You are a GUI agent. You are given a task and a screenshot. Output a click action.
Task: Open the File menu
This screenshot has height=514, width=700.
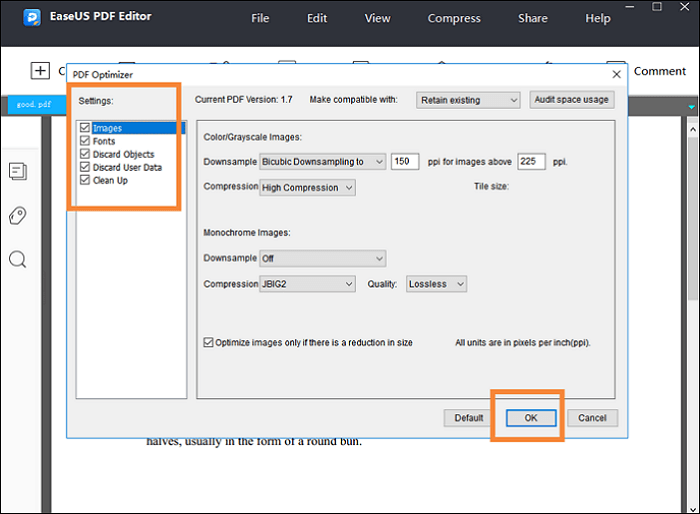(x=260, y=18)
